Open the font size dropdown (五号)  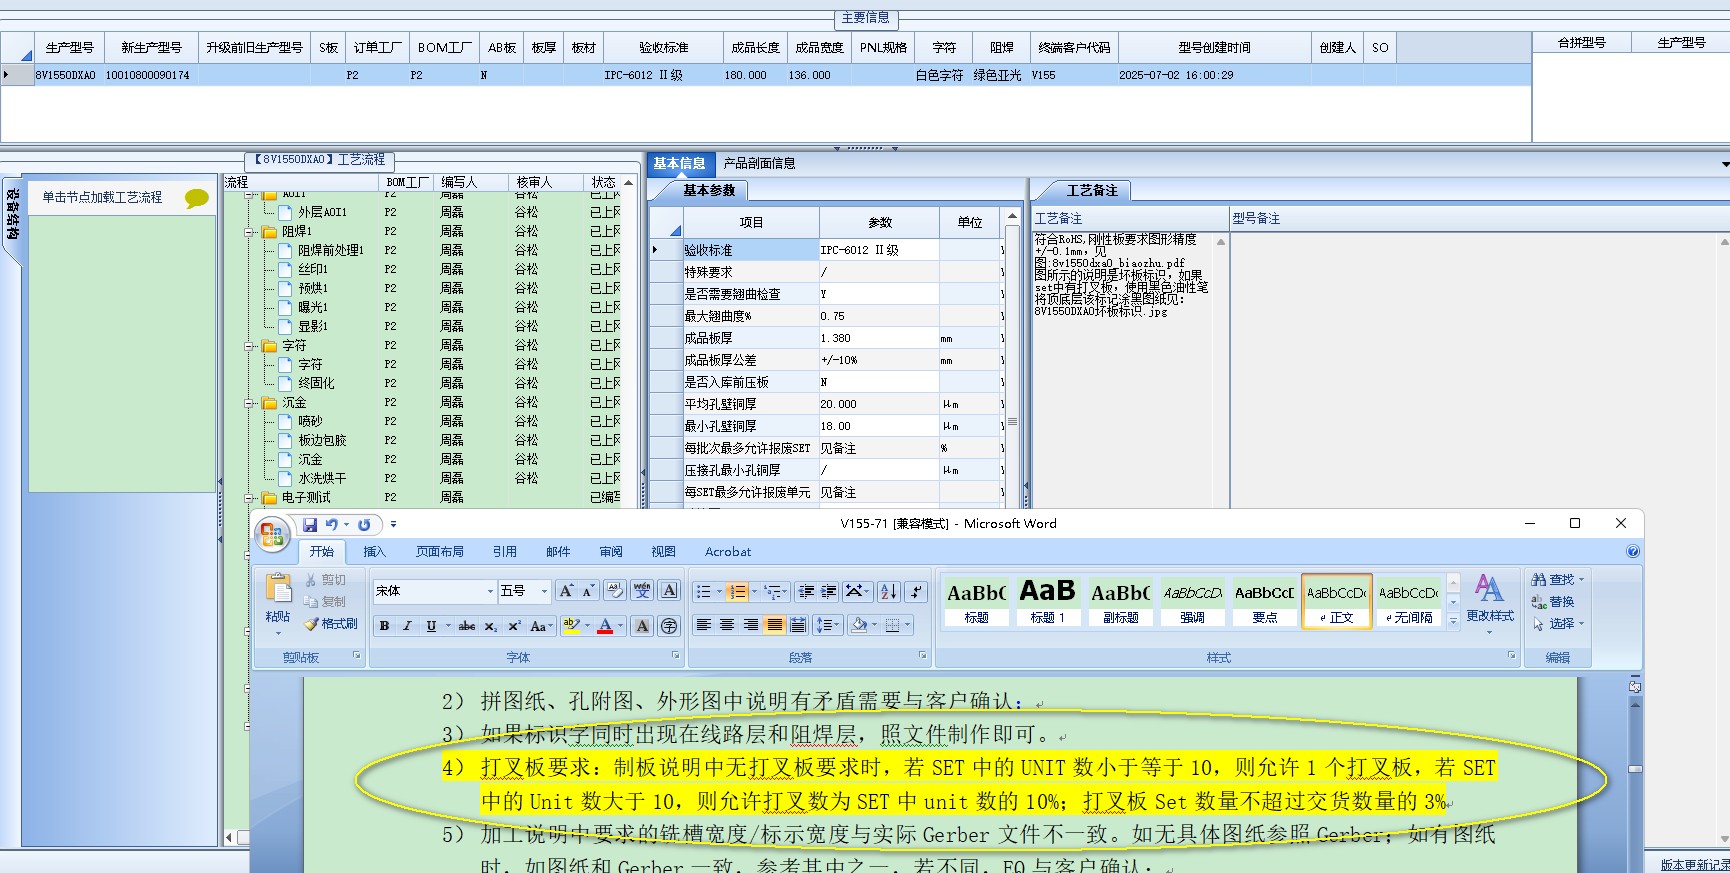tap(544, 591)
